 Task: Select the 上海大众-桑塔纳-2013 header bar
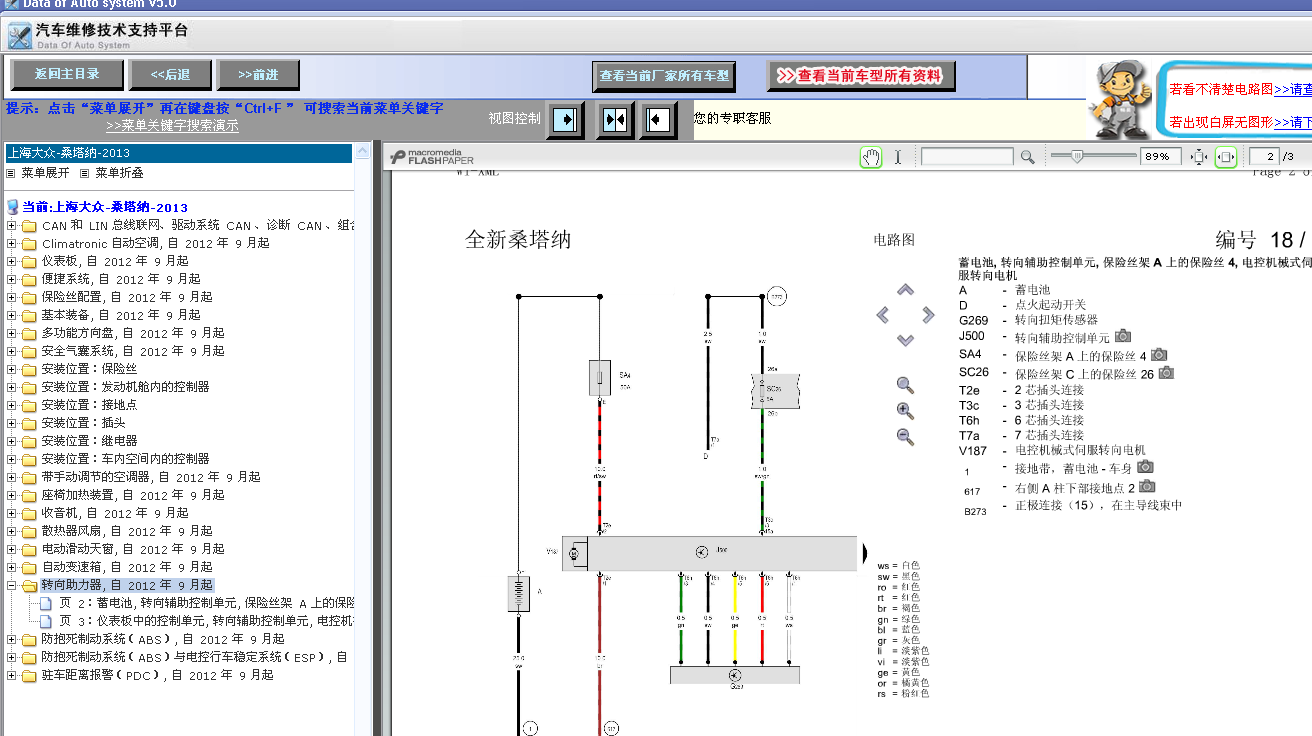[x=179, y=153]
